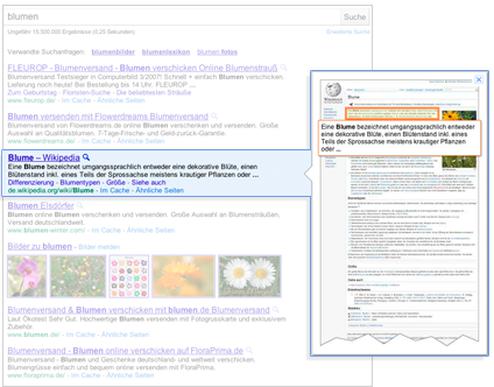494x387 pixels.
Task: Open the Erweiterte Suche link
Action: [348, 32]
